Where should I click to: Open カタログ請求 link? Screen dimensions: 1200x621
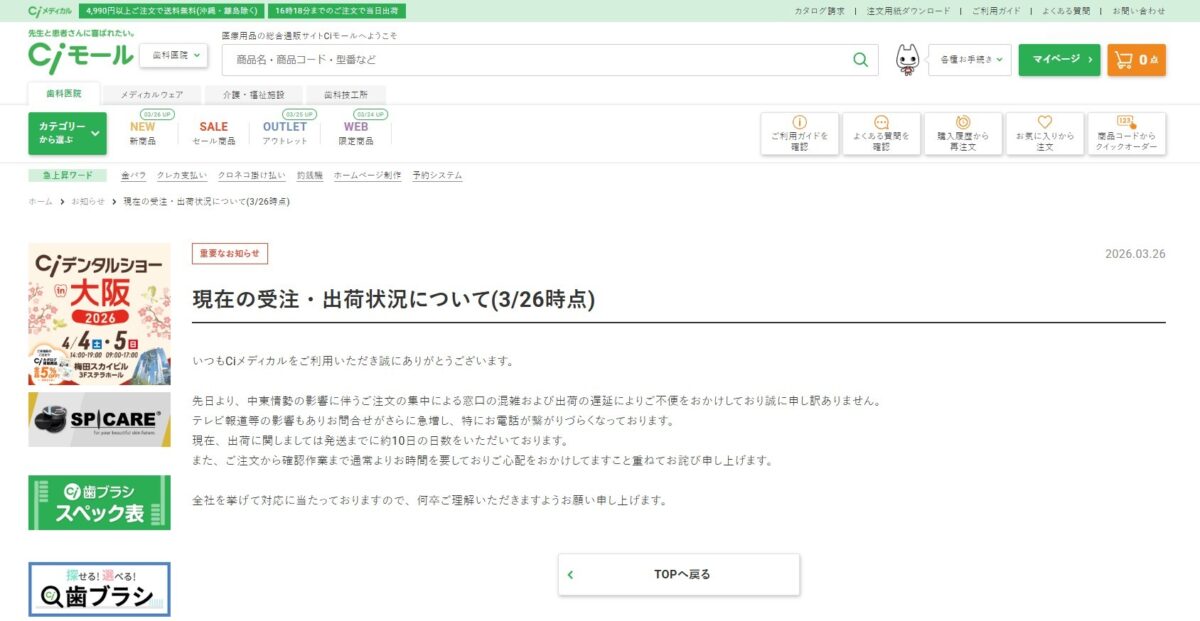(819, 10)
